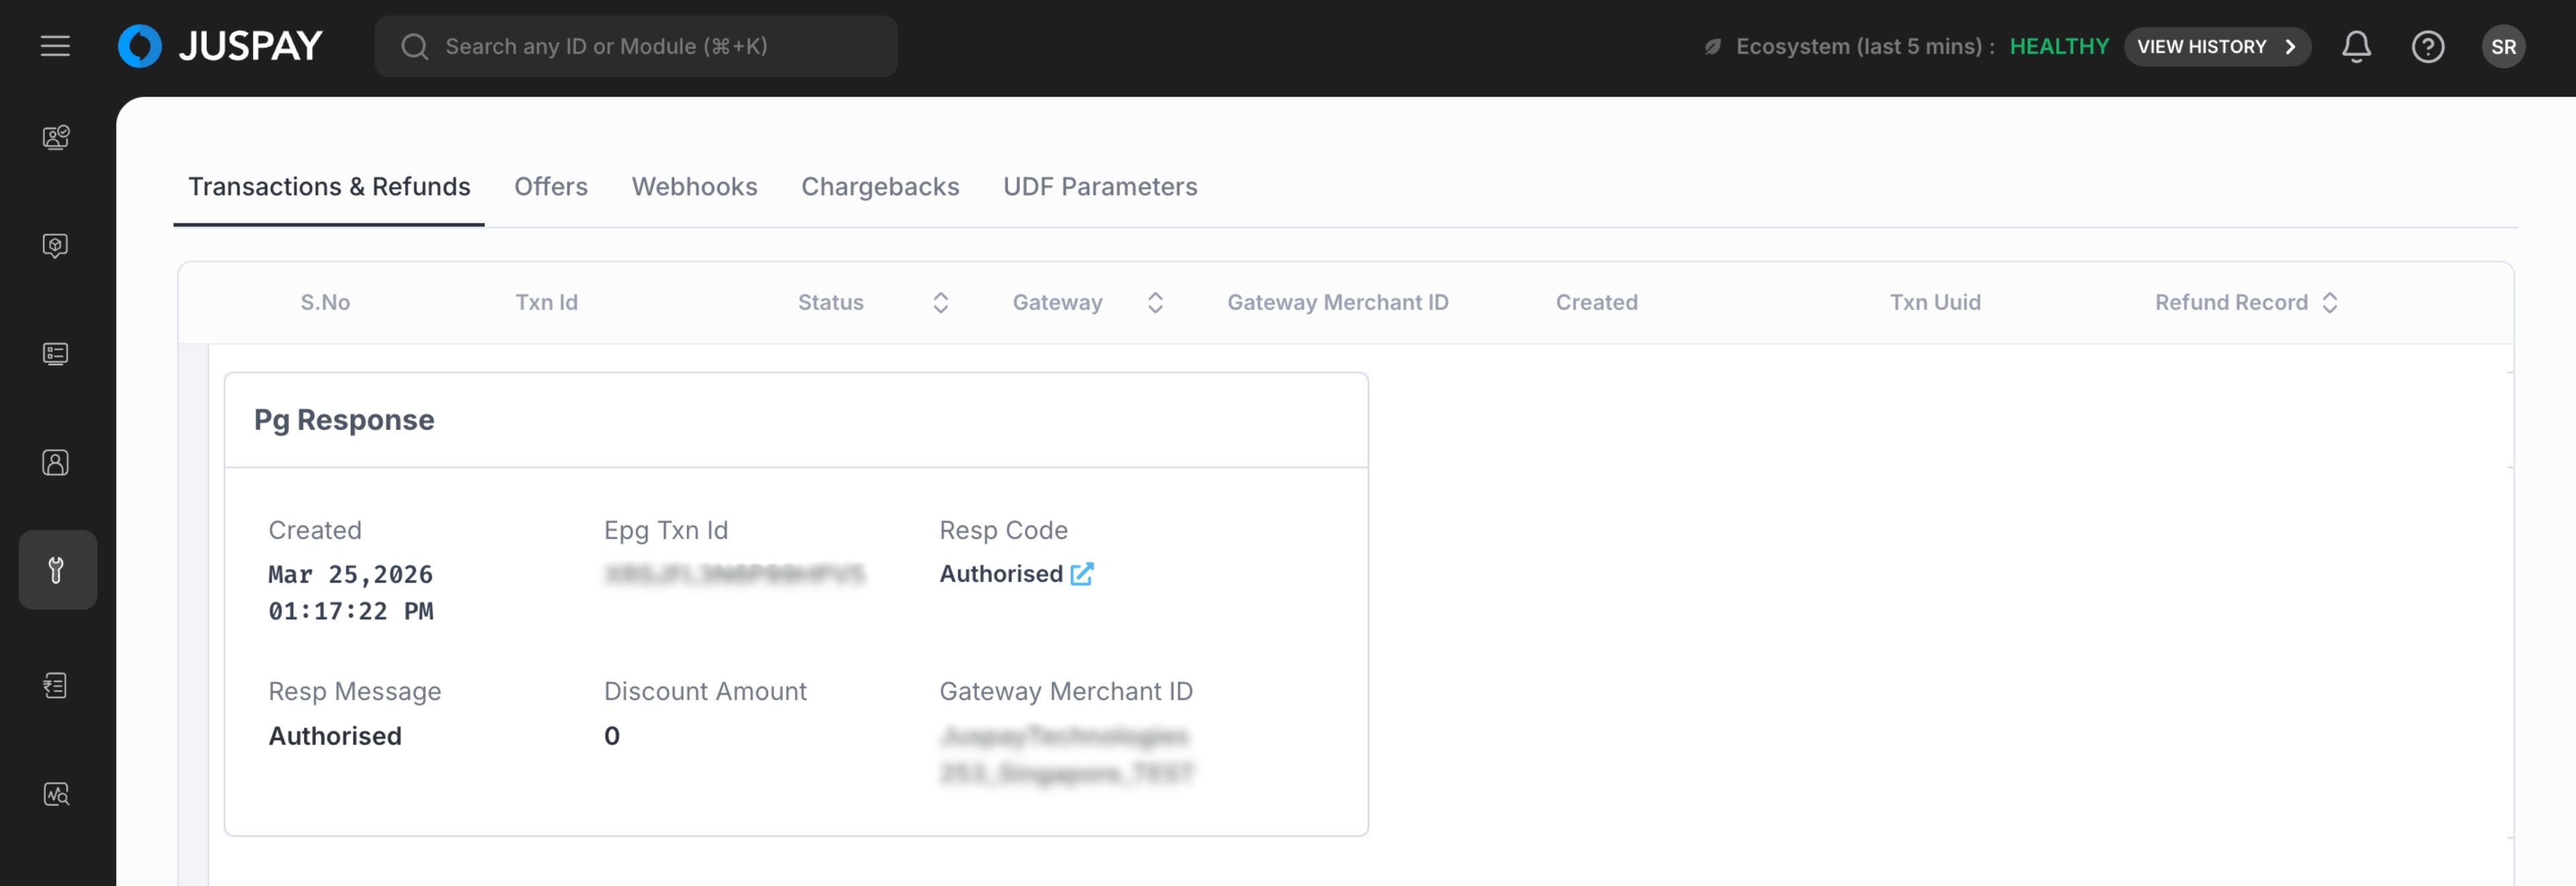
Task: Click the Discount Amount value 0
Action: 611,736
